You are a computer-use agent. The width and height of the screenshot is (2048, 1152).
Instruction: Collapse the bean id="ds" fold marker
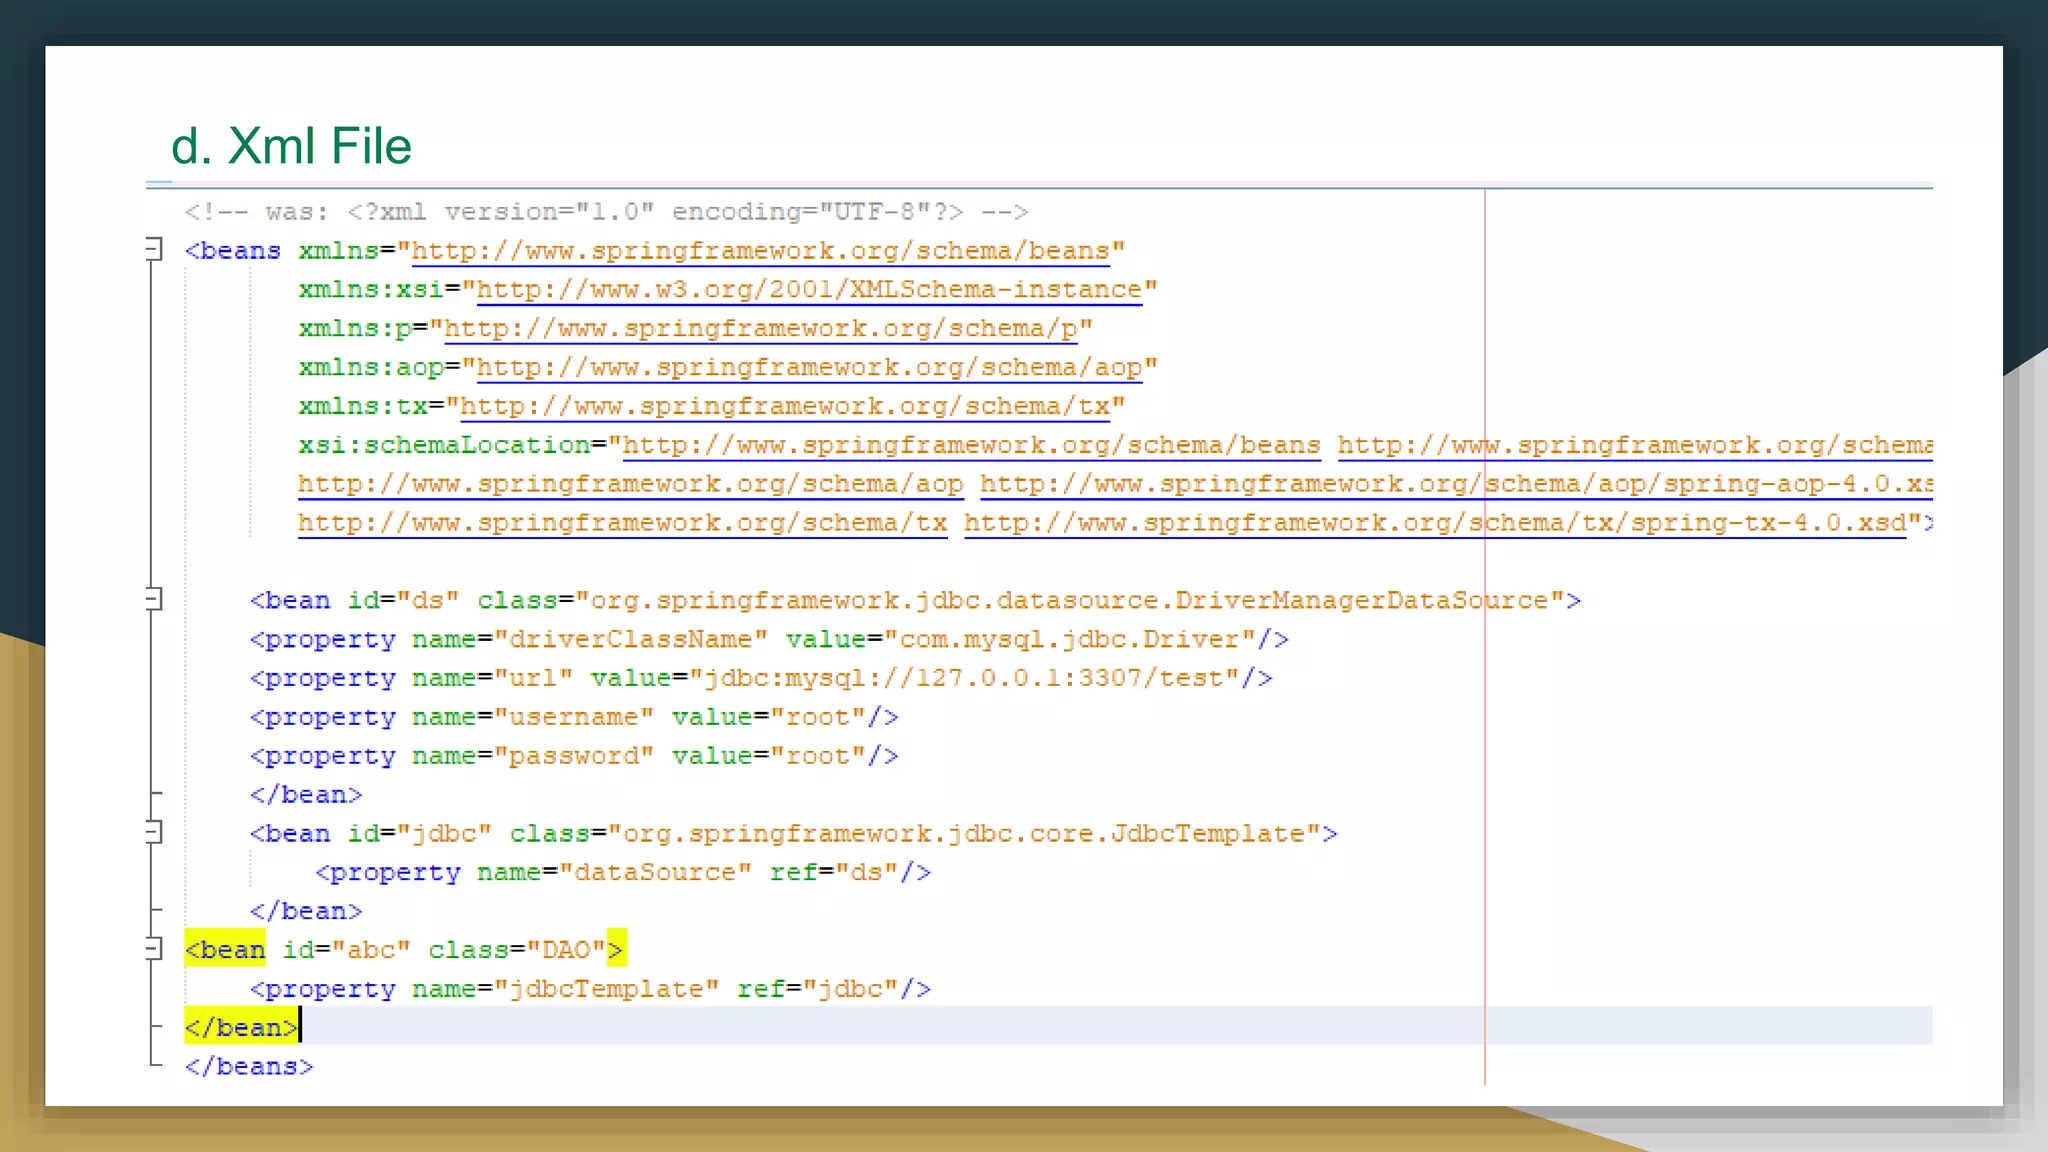(153, 599)
